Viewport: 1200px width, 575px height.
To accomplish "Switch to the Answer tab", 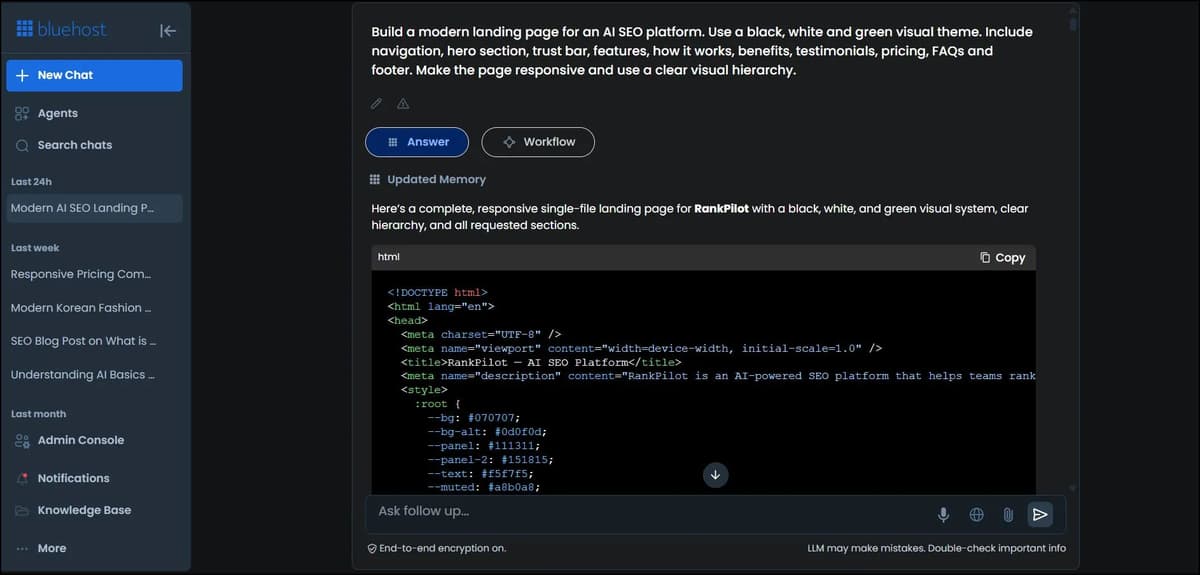I will 418,142.
